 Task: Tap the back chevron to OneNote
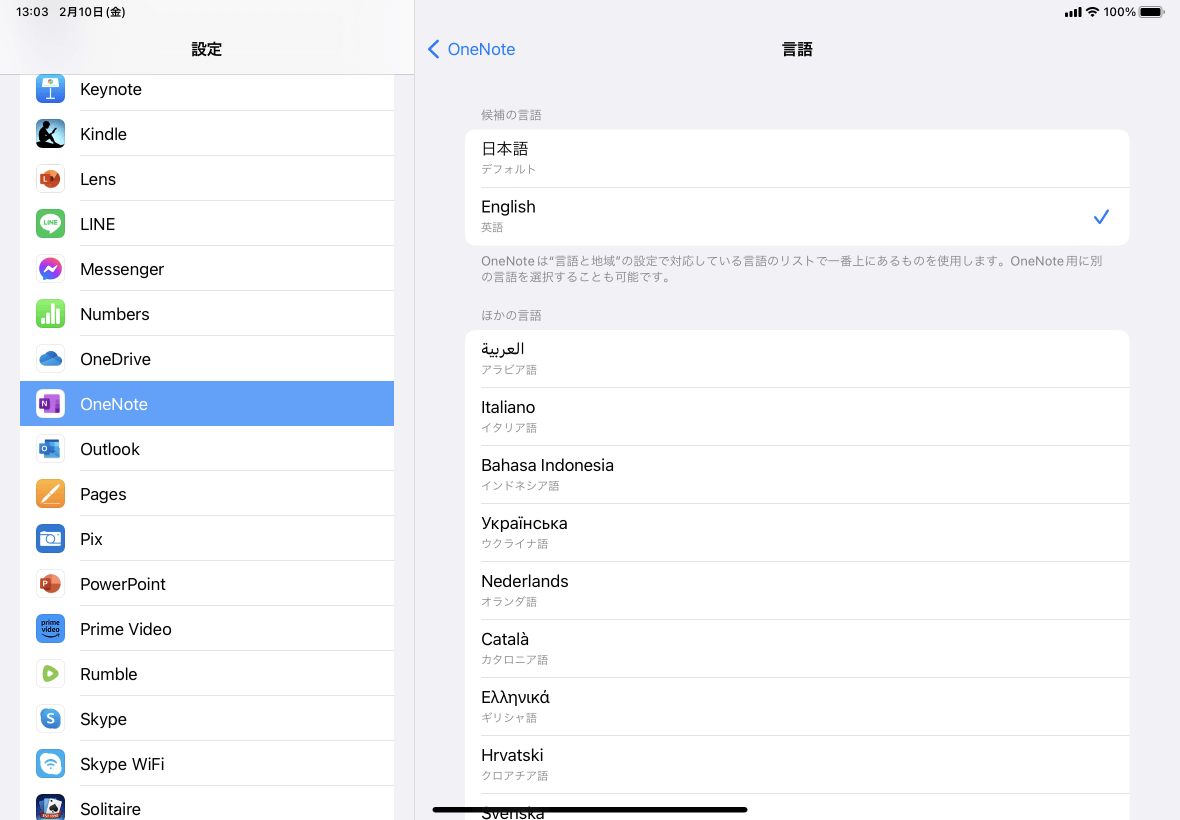pos(433,48)
